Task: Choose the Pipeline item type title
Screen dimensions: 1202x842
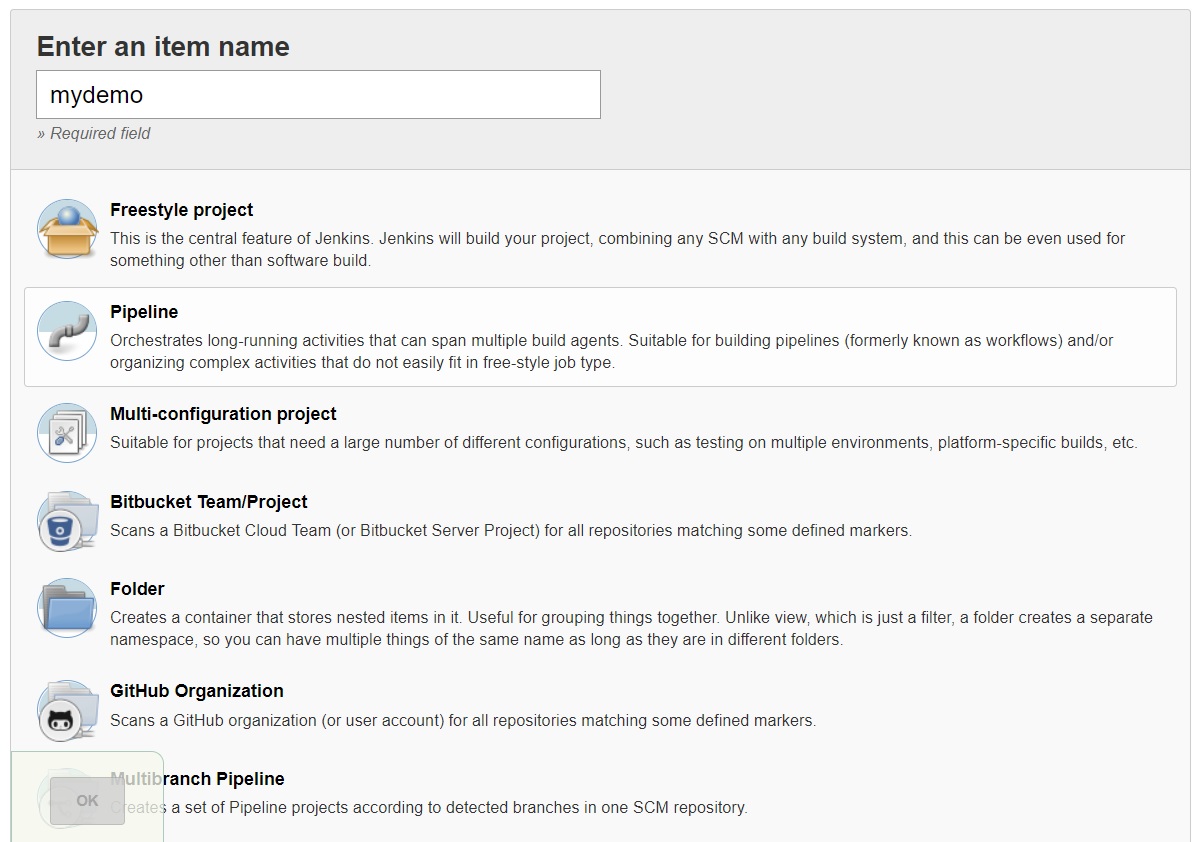Action: 144,312
